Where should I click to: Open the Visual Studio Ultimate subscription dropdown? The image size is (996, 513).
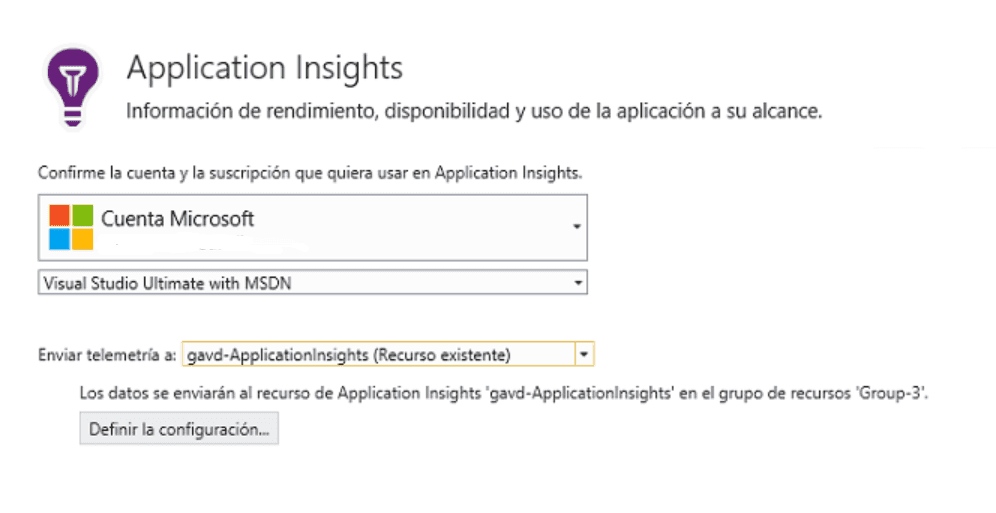(313, 283)
